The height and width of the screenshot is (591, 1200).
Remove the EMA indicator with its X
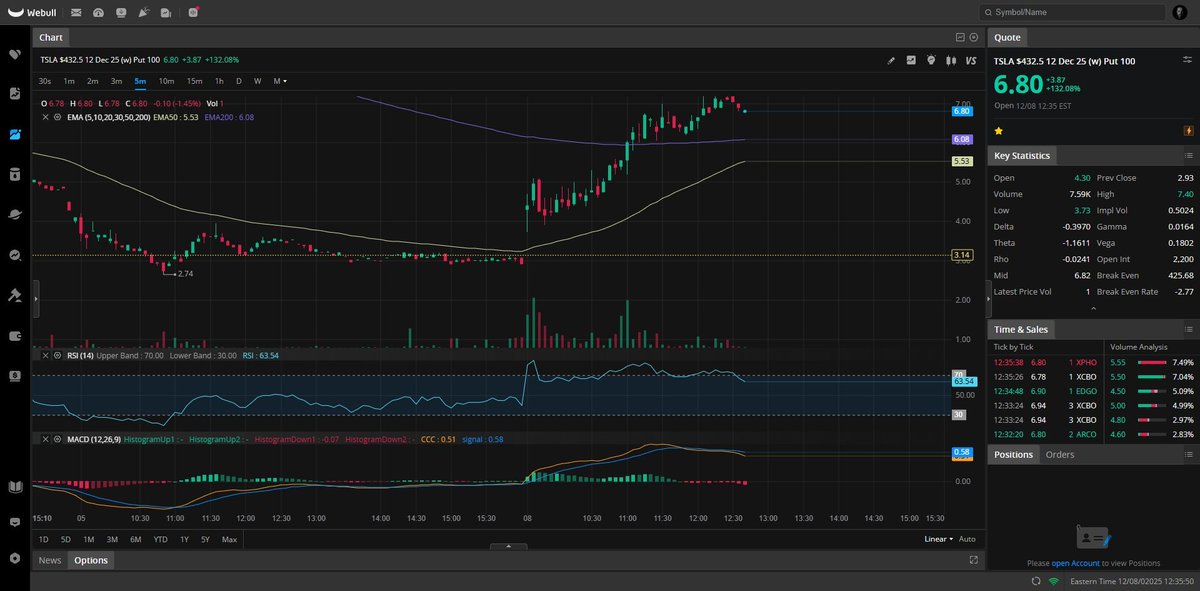(x=44, y=117)
